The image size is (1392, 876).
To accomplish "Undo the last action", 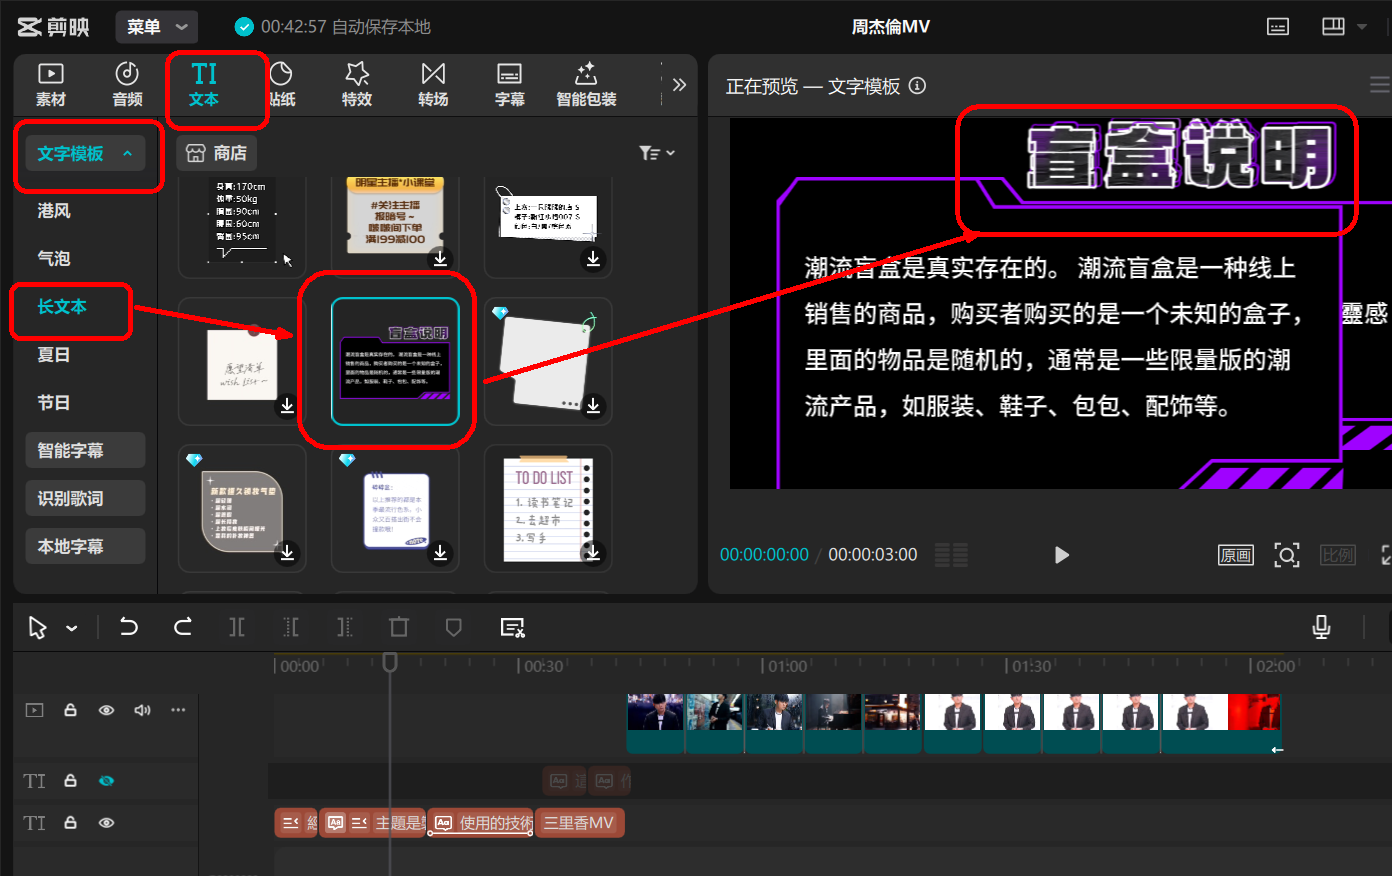I will pos(129,627).
